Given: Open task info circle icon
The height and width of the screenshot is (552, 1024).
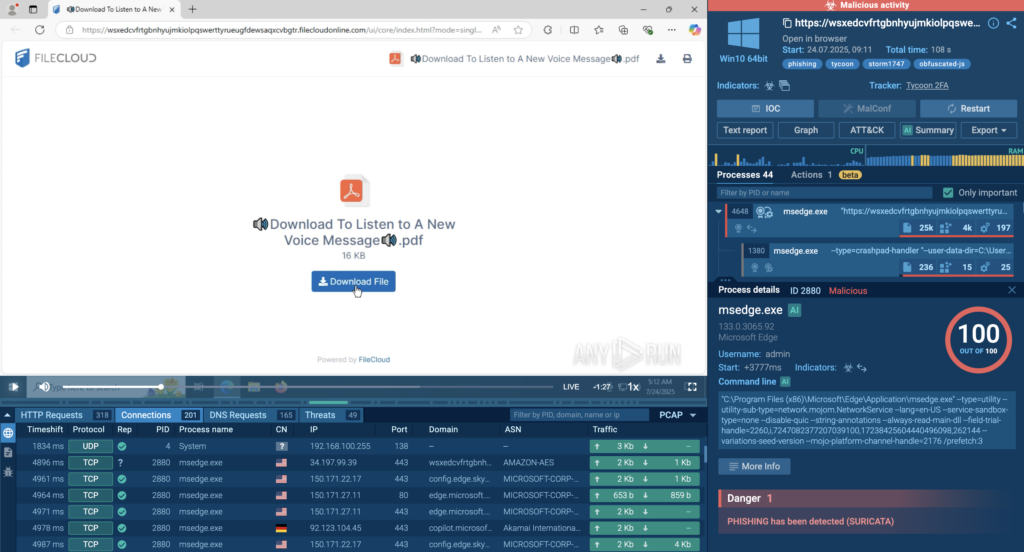Looking at the screenshot, I should (993, 23).
